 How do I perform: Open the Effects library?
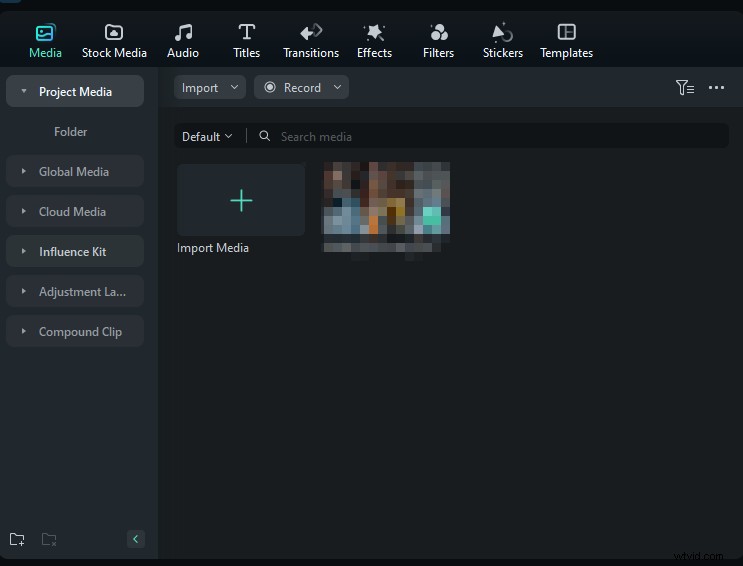tap(374, 41)
